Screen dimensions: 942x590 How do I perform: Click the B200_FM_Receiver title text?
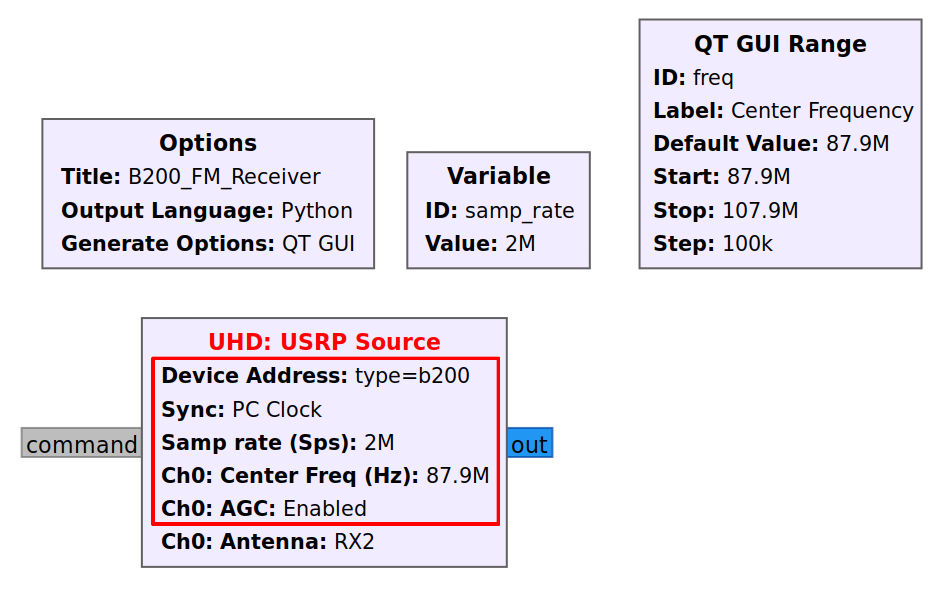click(x=224, y=177)
